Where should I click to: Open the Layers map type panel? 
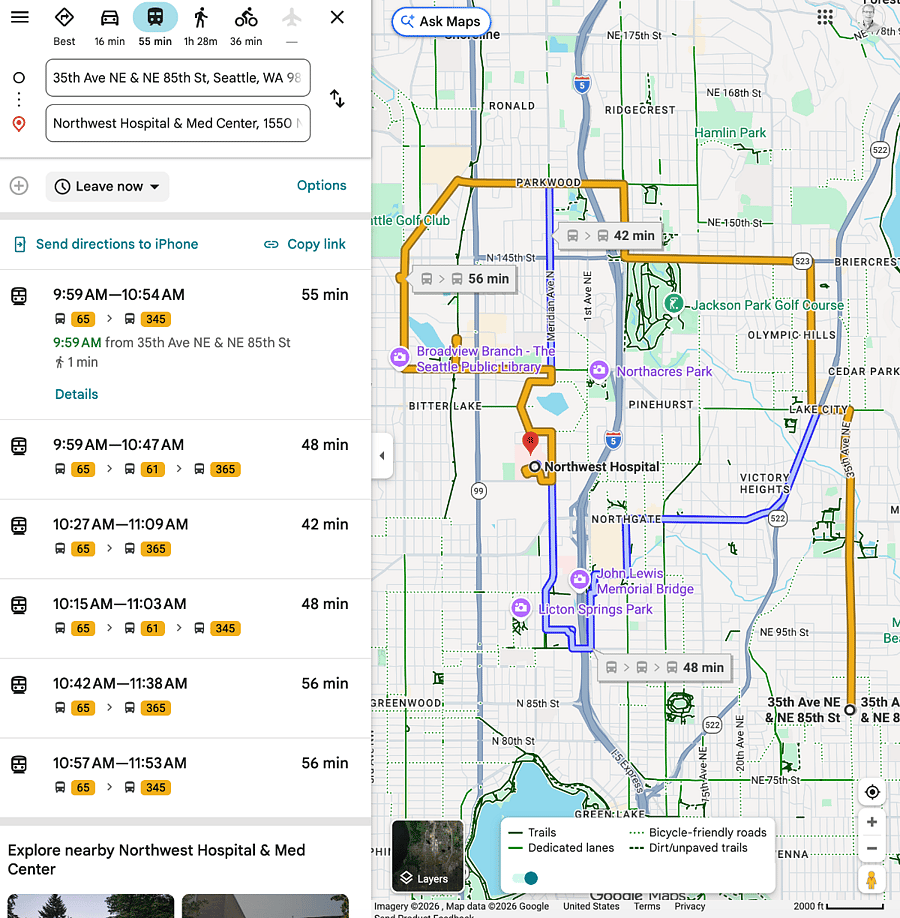427,856
